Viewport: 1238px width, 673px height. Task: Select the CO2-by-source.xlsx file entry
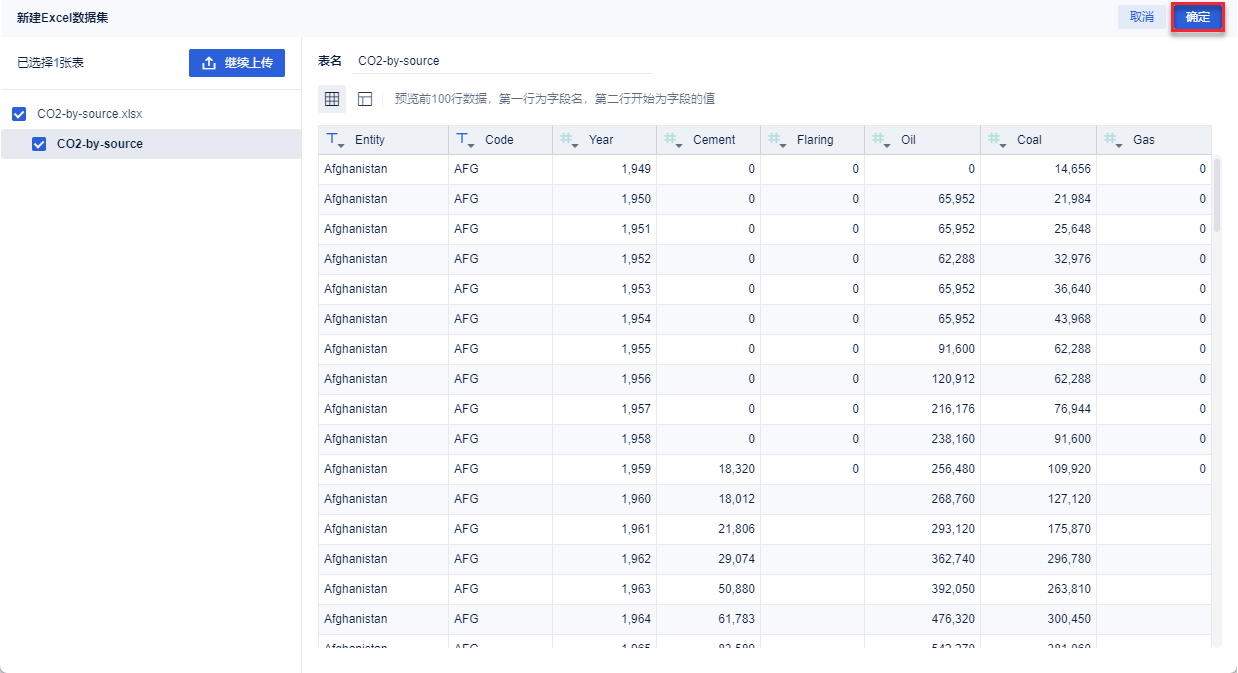point(90,114)
